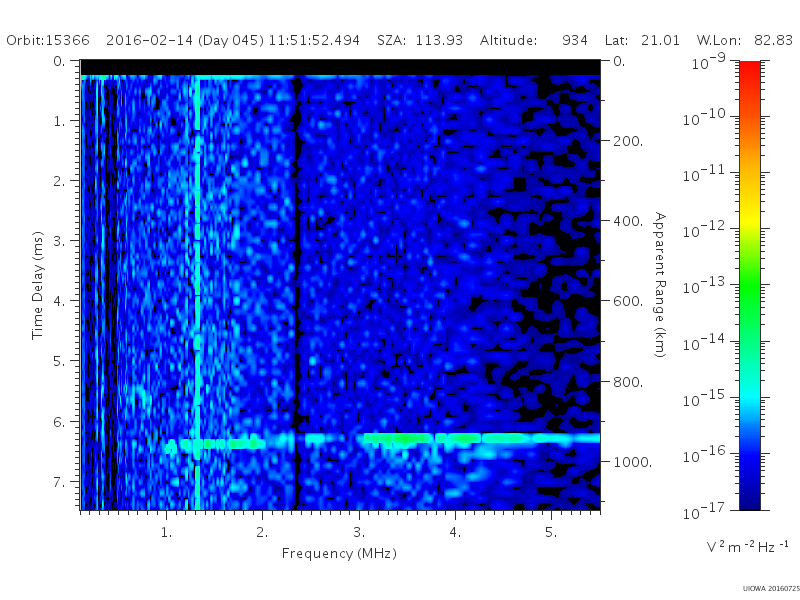Click the 'Frequency (MHz)' axis label

coord(339,553)
